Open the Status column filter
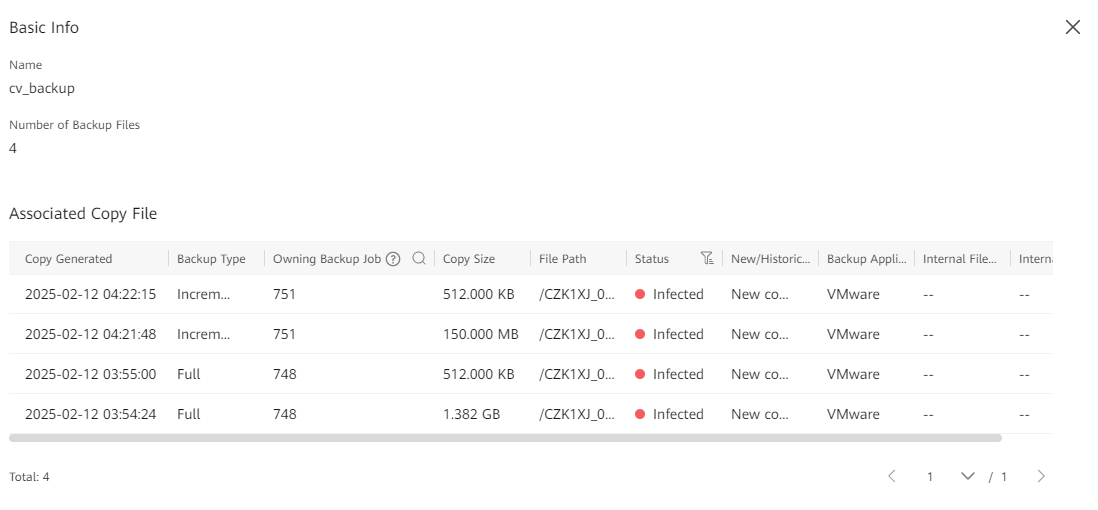Viewport: 1098px width, 510px height. point(707,259)
